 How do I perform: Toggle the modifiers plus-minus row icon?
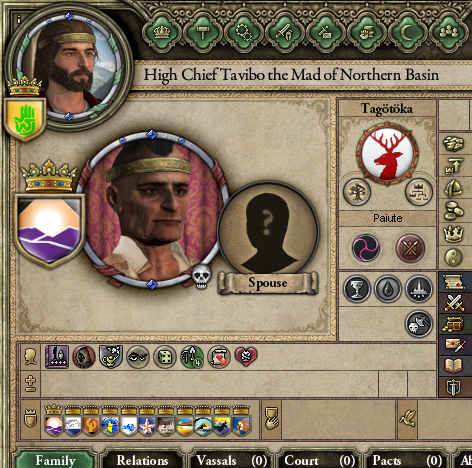[x=30, y=384]
